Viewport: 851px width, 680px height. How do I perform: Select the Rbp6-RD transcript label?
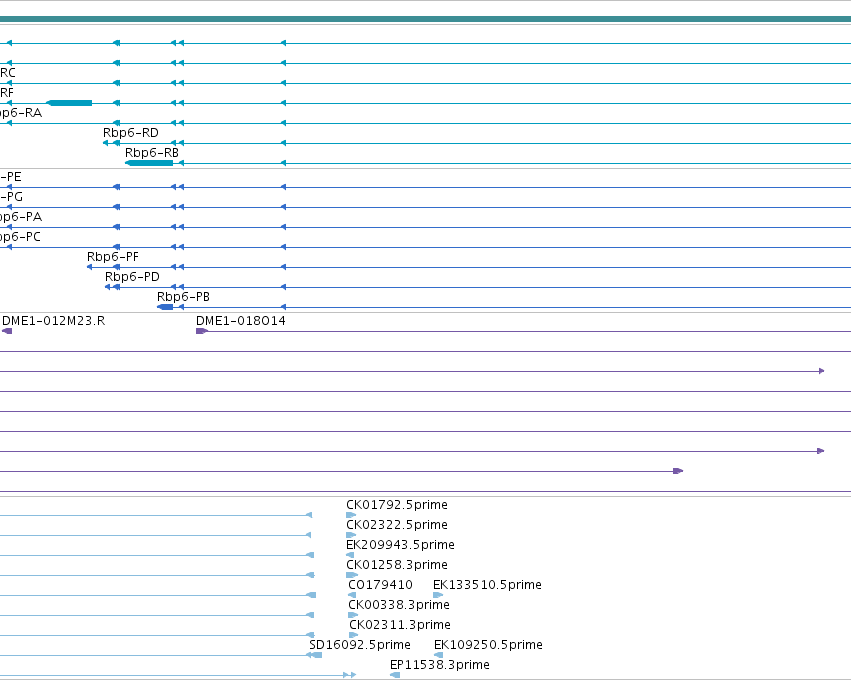(x=131, y=133)
